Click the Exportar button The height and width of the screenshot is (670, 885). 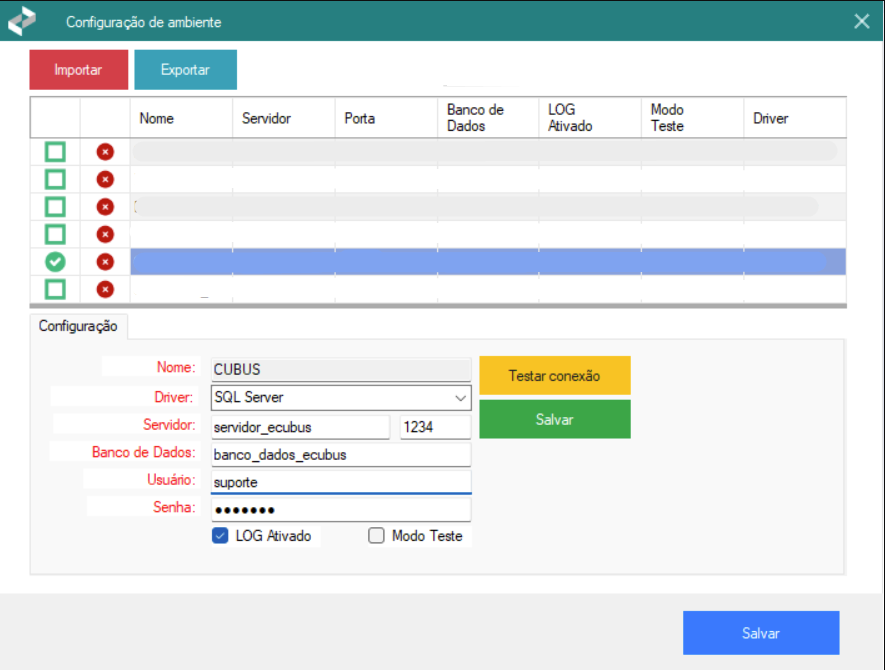(x=185, y=70)
